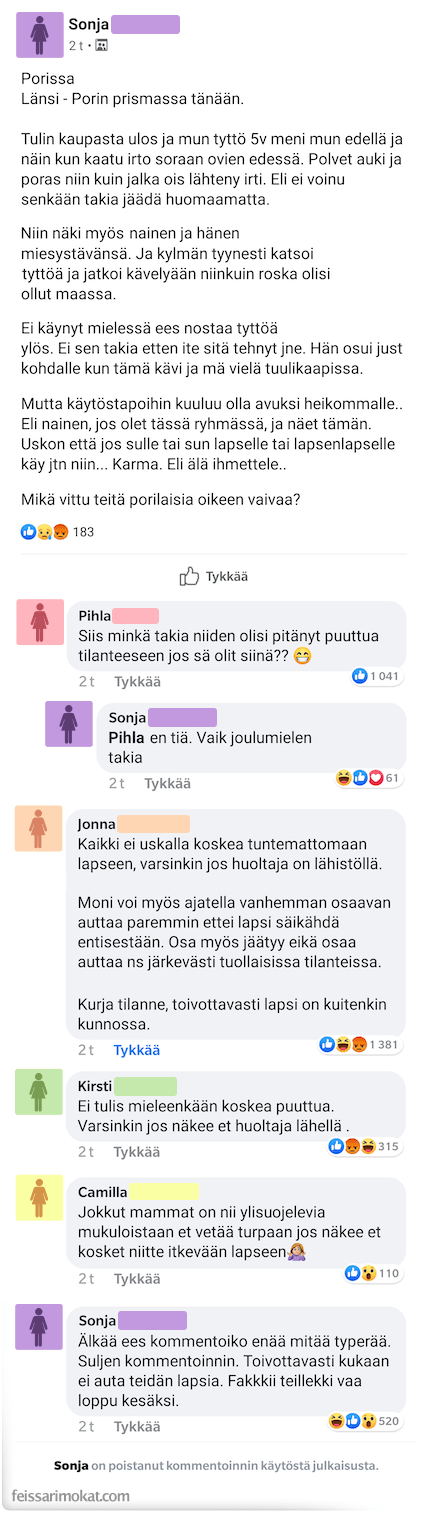The width and height of the screenshot is (429, 1515).
Task: Like Sonja's reply about joulumieli
Action: (x=167, y=783)
